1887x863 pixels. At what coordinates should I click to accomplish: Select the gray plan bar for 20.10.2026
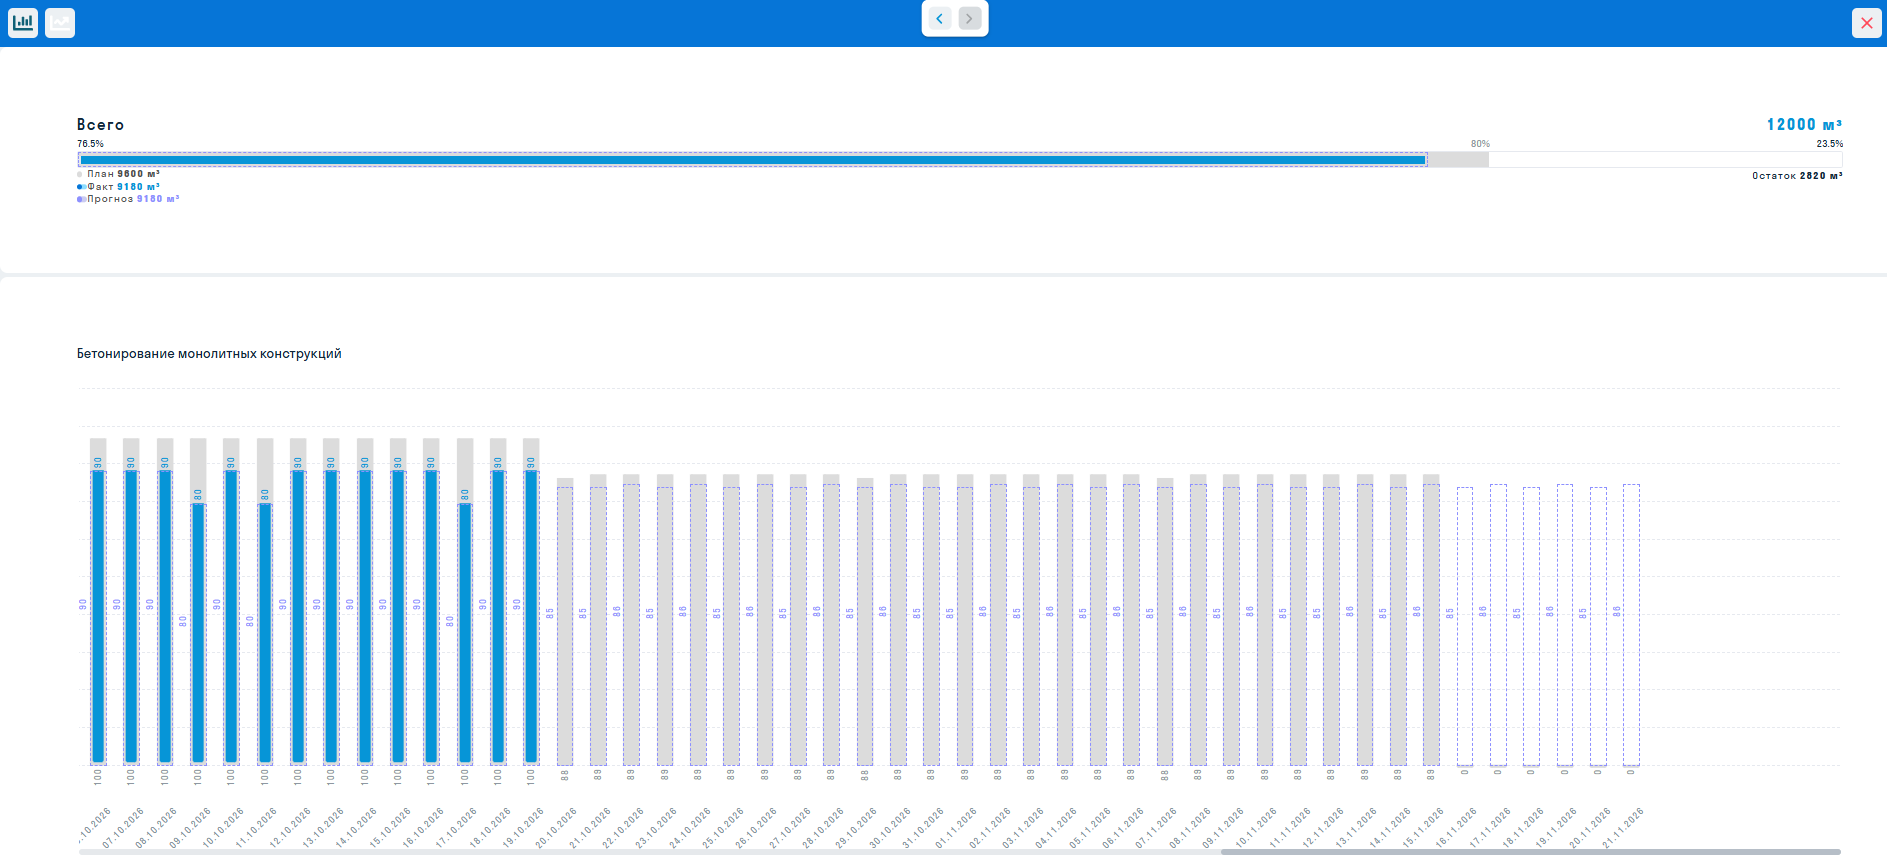[x=565, y=622]
